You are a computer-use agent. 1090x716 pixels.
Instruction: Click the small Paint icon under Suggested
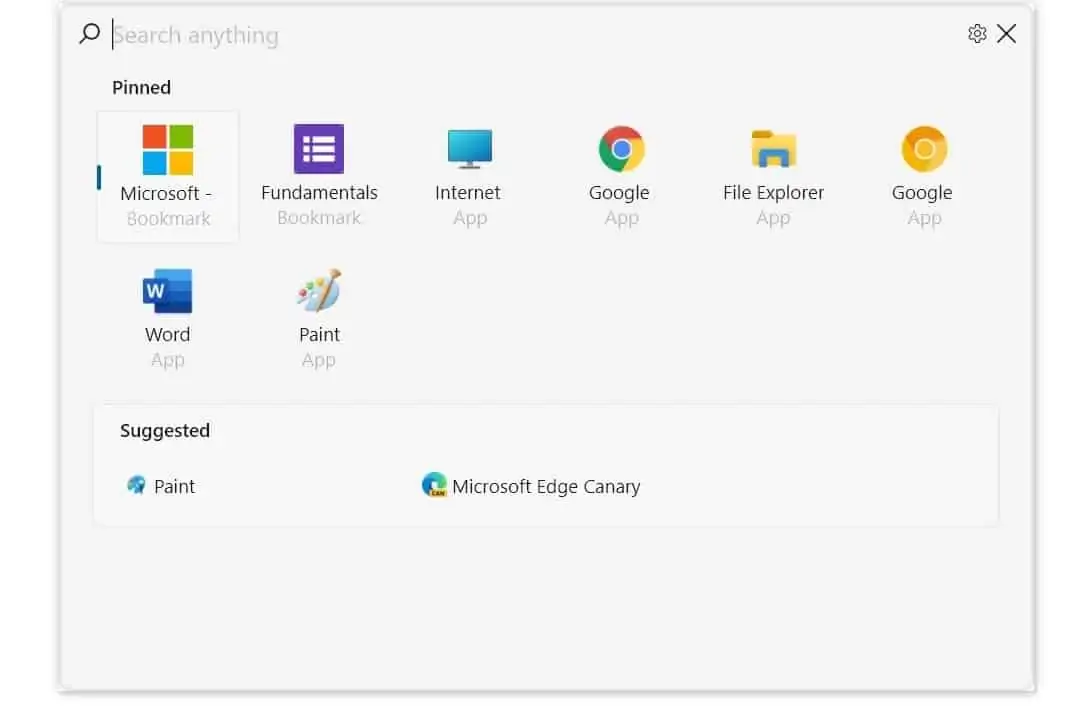(x=136, y=486)
